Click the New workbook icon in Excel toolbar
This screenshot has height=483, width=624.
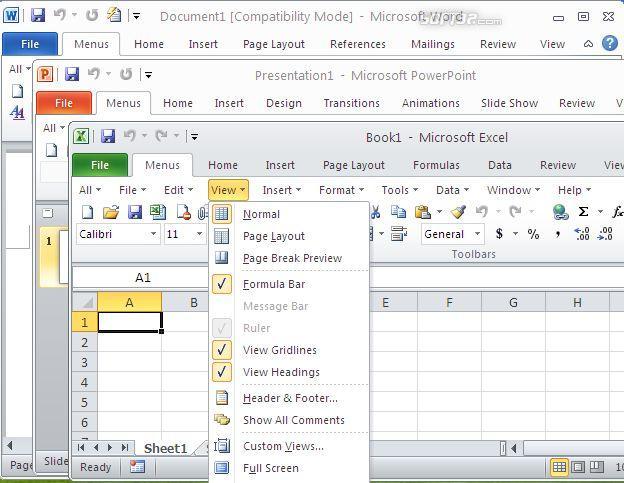tap(87, 212)
